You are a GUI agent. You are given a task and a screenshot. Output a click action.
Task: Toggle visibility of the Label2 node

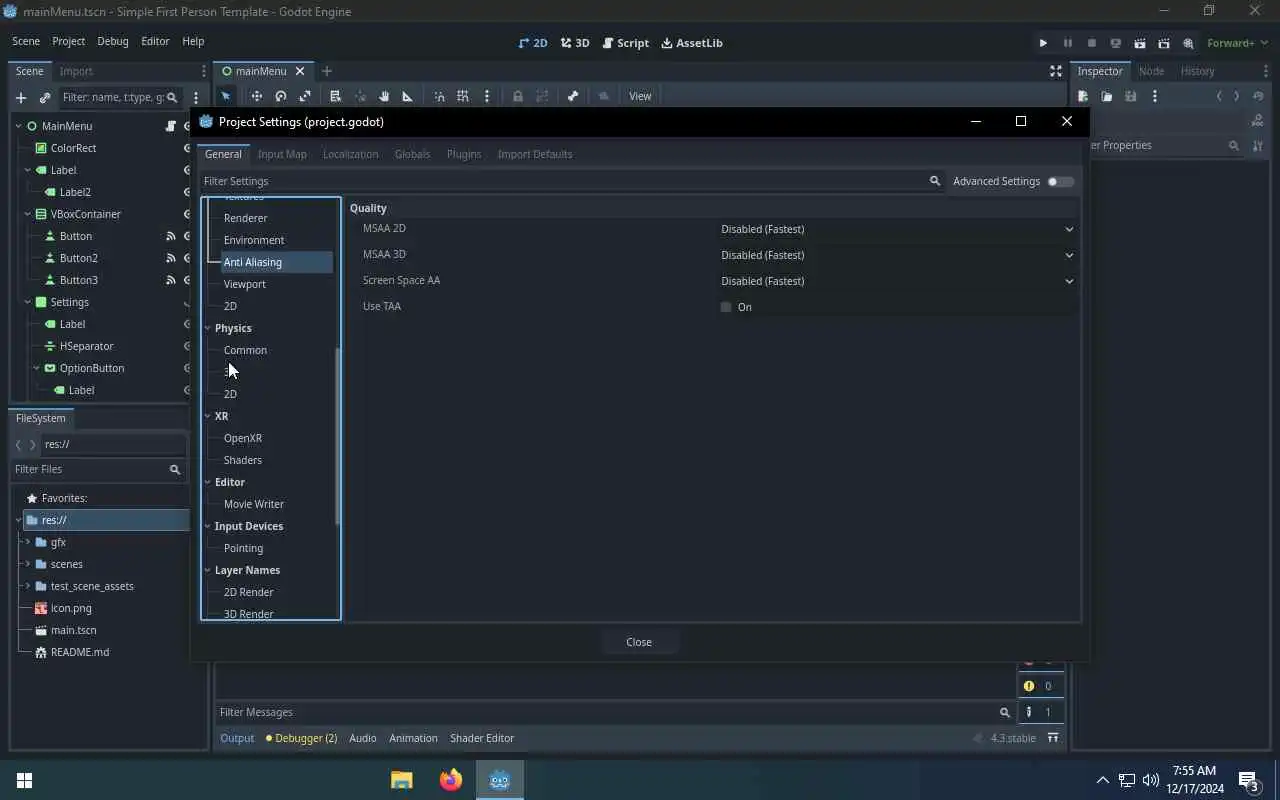click(187, 192)
